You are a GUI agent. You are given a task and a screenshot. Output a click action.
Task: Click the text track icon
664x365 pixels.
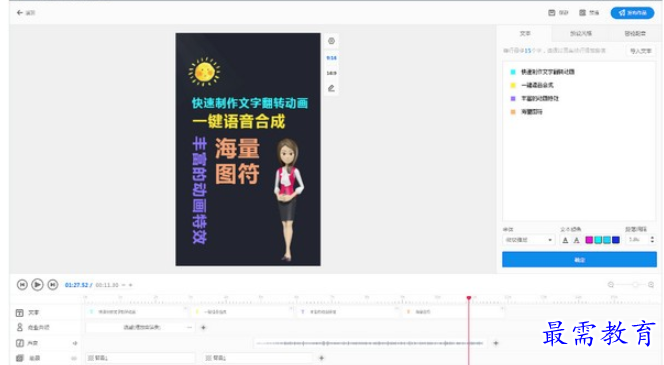pyautogui.click(x=19, y=313)
